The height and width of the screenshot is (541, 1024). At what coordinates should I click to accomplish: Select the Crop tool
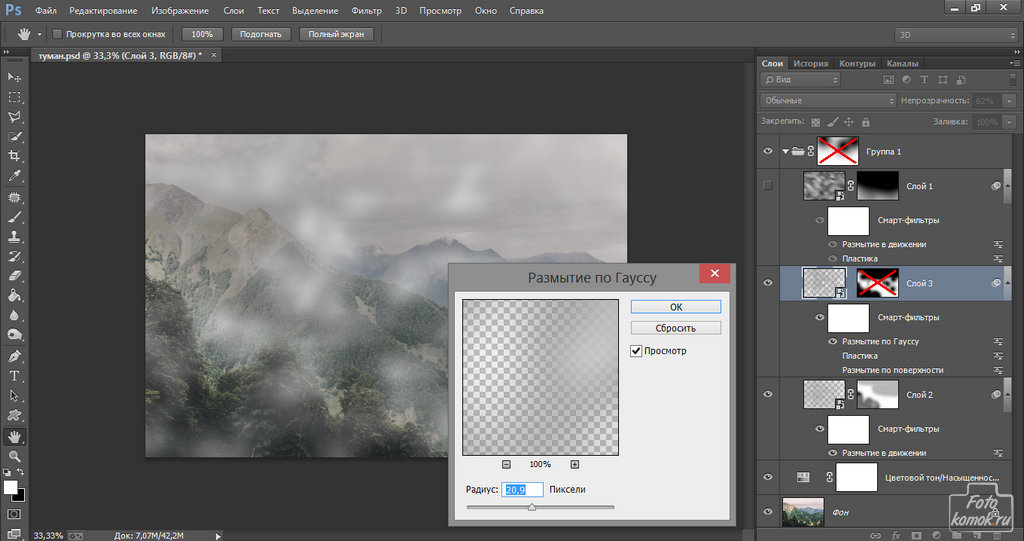[15, 156]
